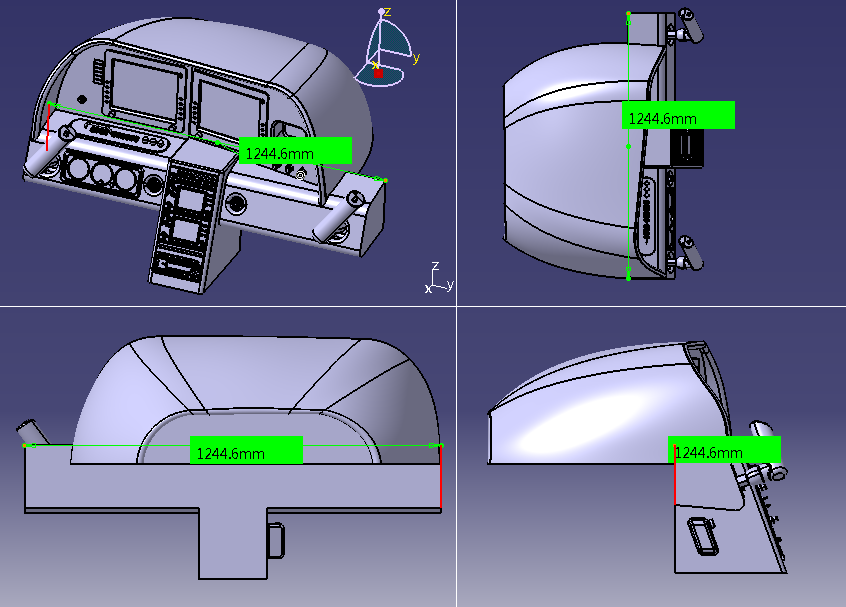
Task: Click the red measurement line in front view
Action: coord(441,476)
